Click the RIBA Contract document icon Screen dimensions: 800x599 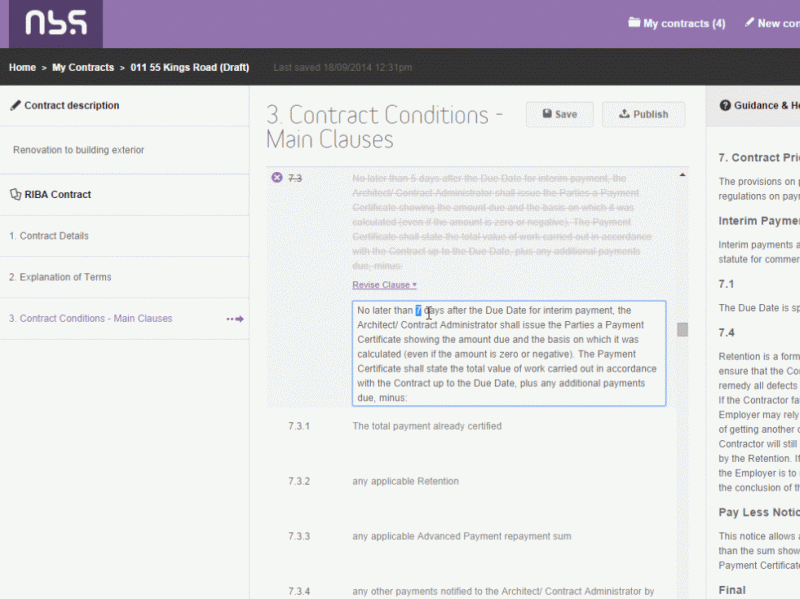pos(16,194)
